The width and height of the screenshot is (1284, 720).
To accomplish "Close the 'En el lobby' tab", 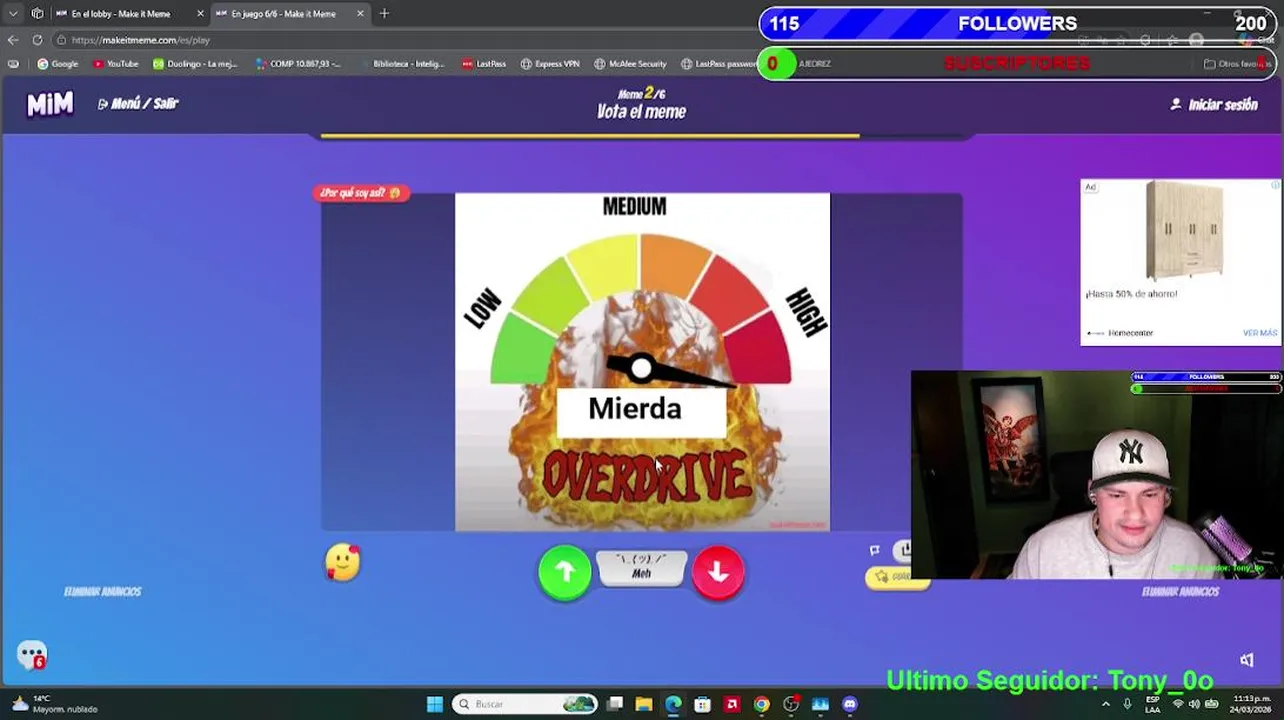I will [x=200, y=14].
